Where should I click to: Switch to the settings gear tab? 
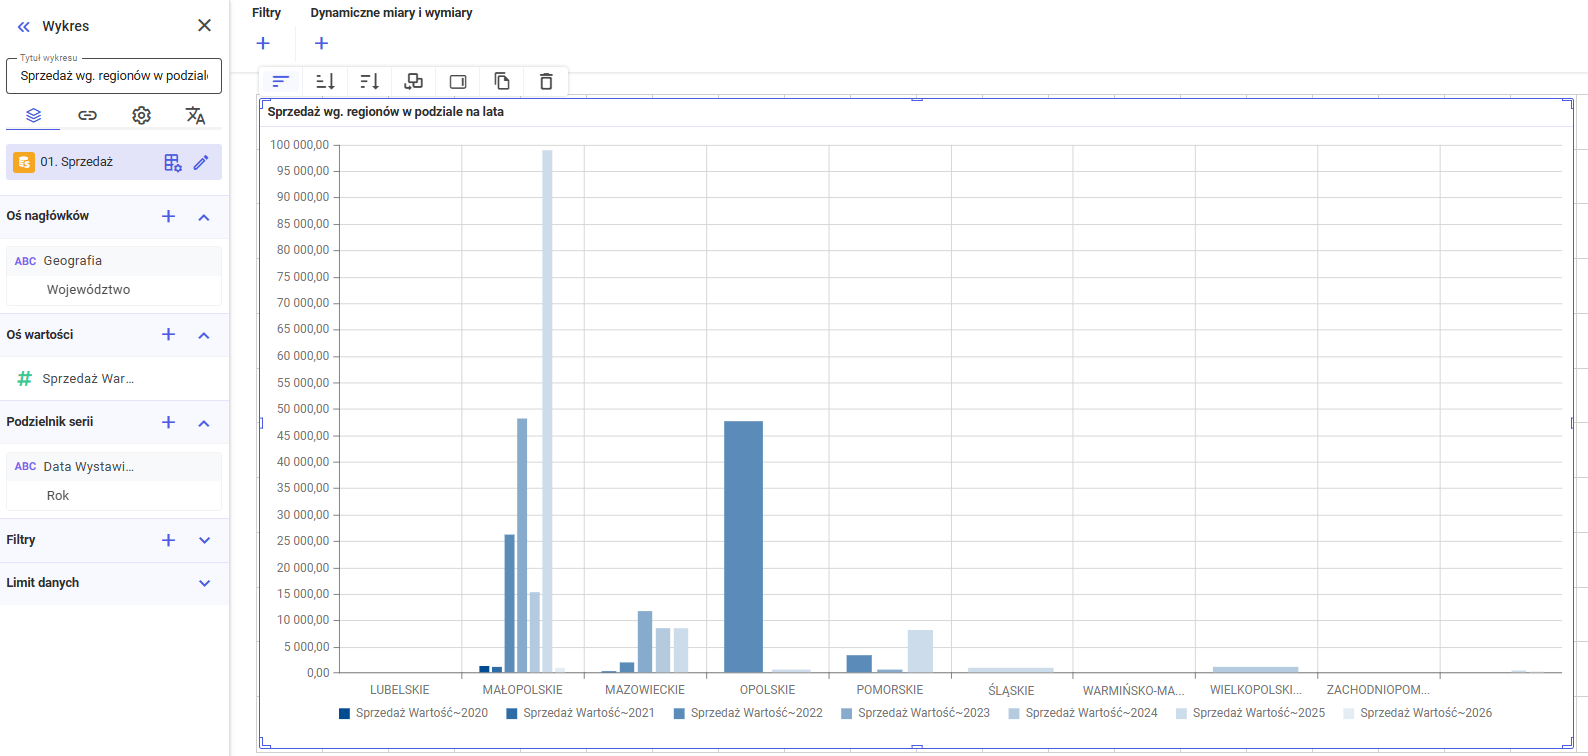coord(141,116)
